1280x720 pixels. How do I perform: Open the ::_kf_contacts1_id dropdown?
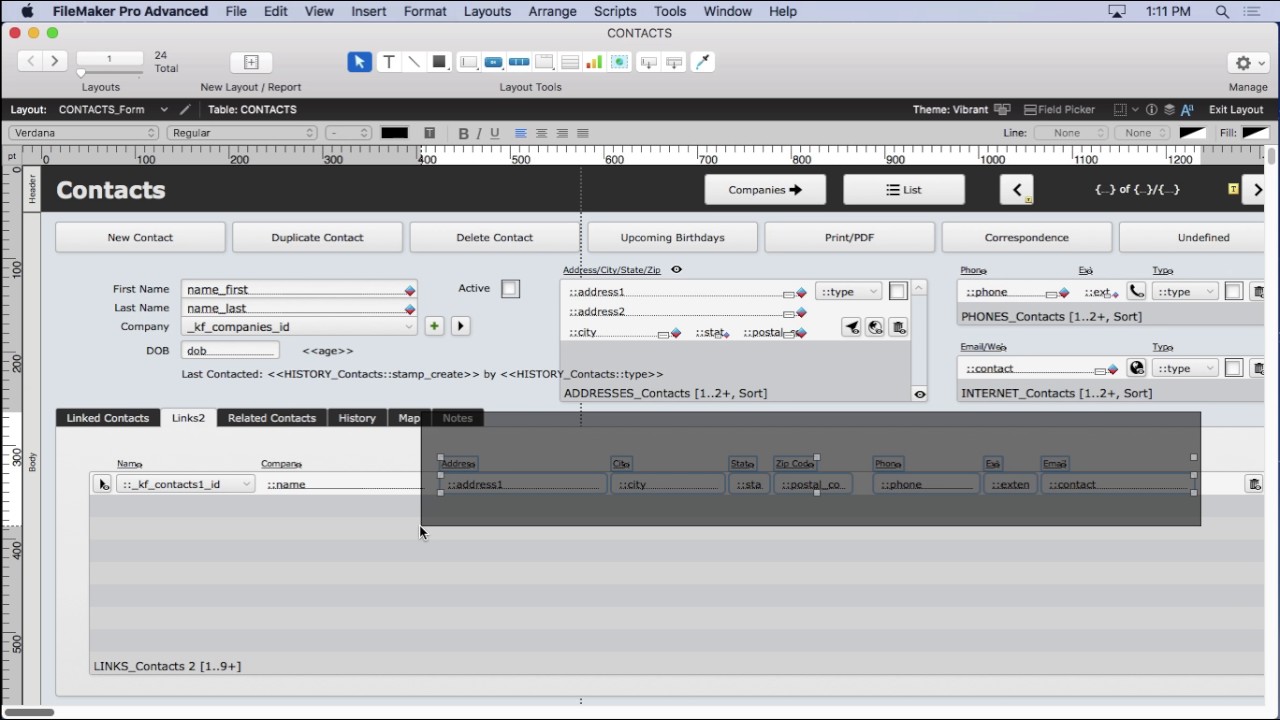[185, 484]
